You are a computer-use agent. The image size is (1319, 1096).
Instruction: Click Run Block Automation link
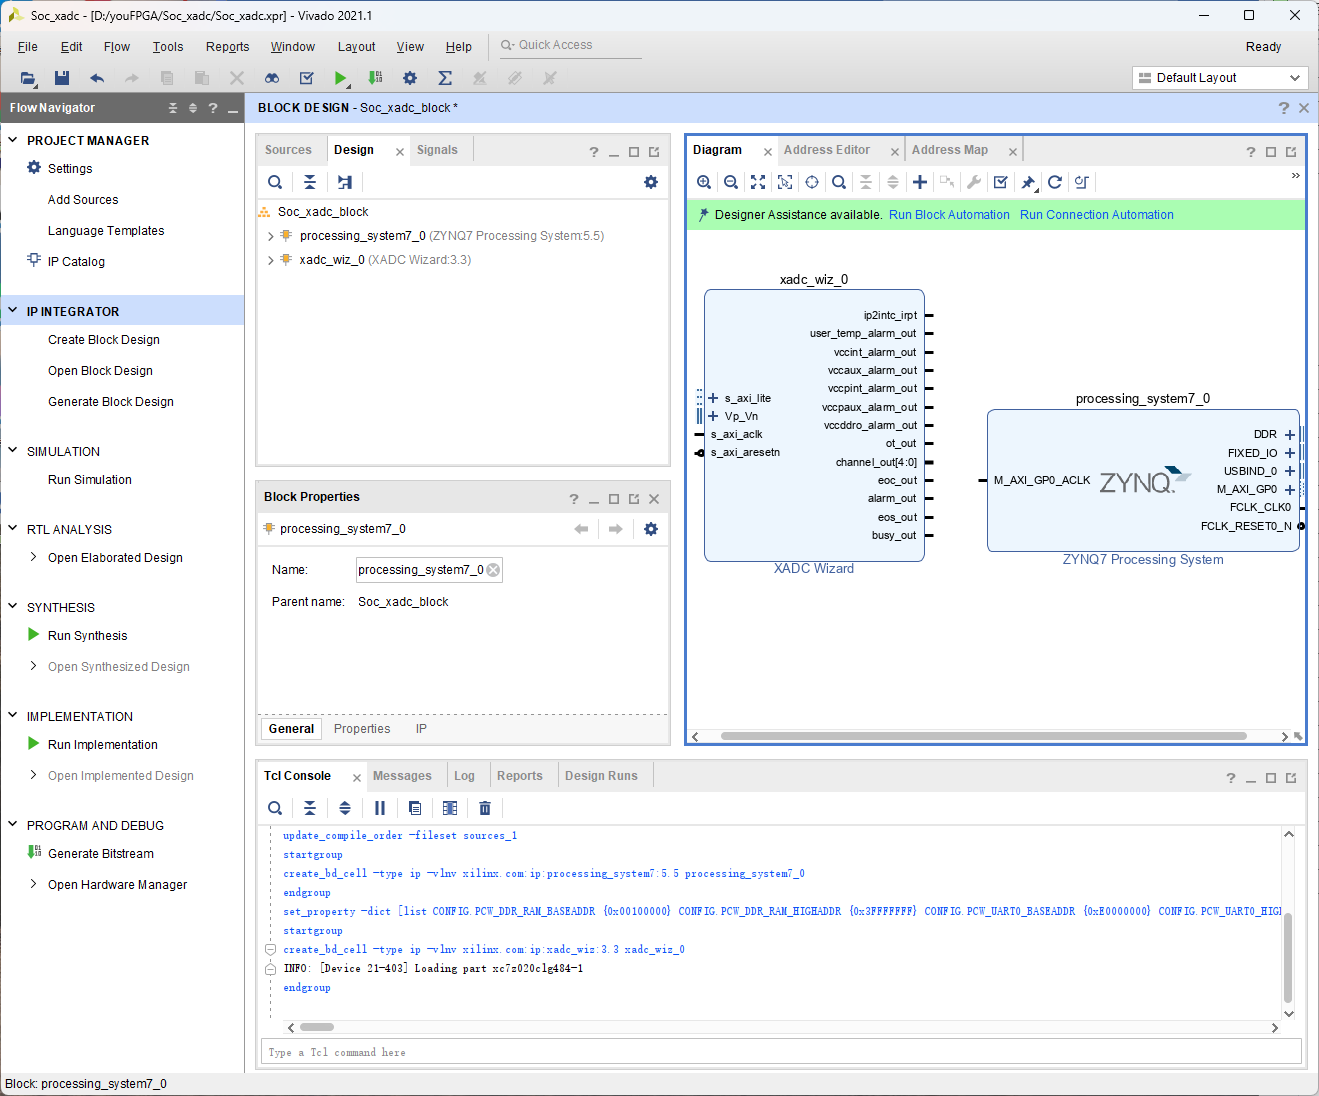tap(949, 215)
